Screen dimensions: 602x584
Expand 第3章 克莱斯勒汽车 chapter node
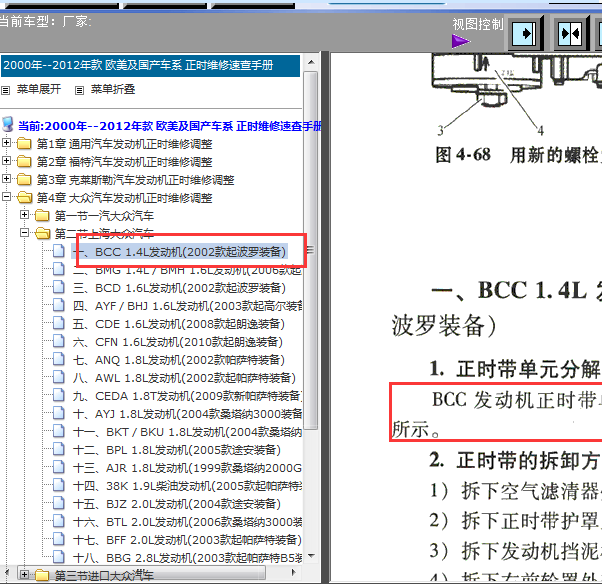tap(6, 179)
